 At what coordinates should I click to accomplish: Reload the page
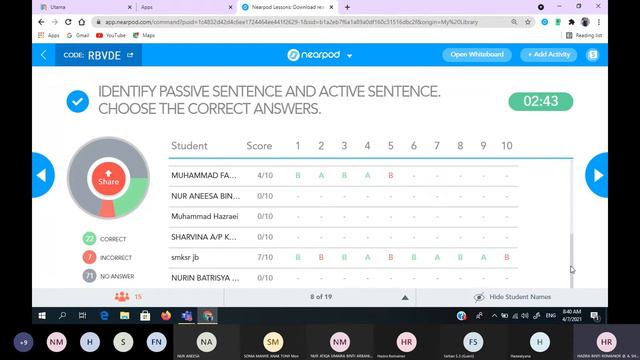pyautogui.click(x=68, y=22)
